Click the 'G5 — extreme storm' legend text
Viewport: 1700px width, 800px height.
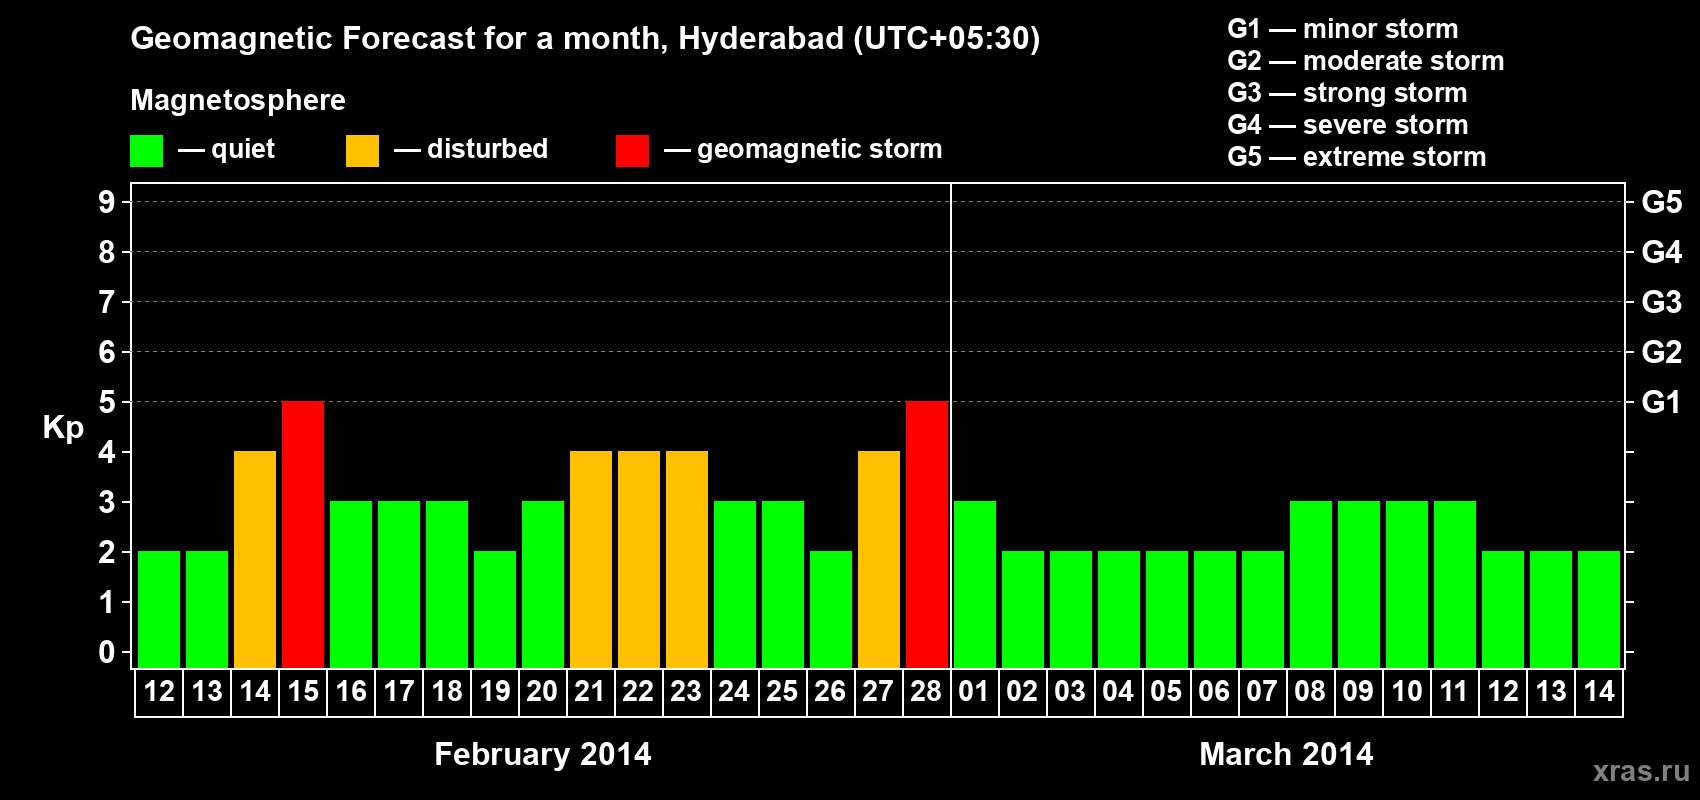pyautogui.click(x=1357, y=157)
